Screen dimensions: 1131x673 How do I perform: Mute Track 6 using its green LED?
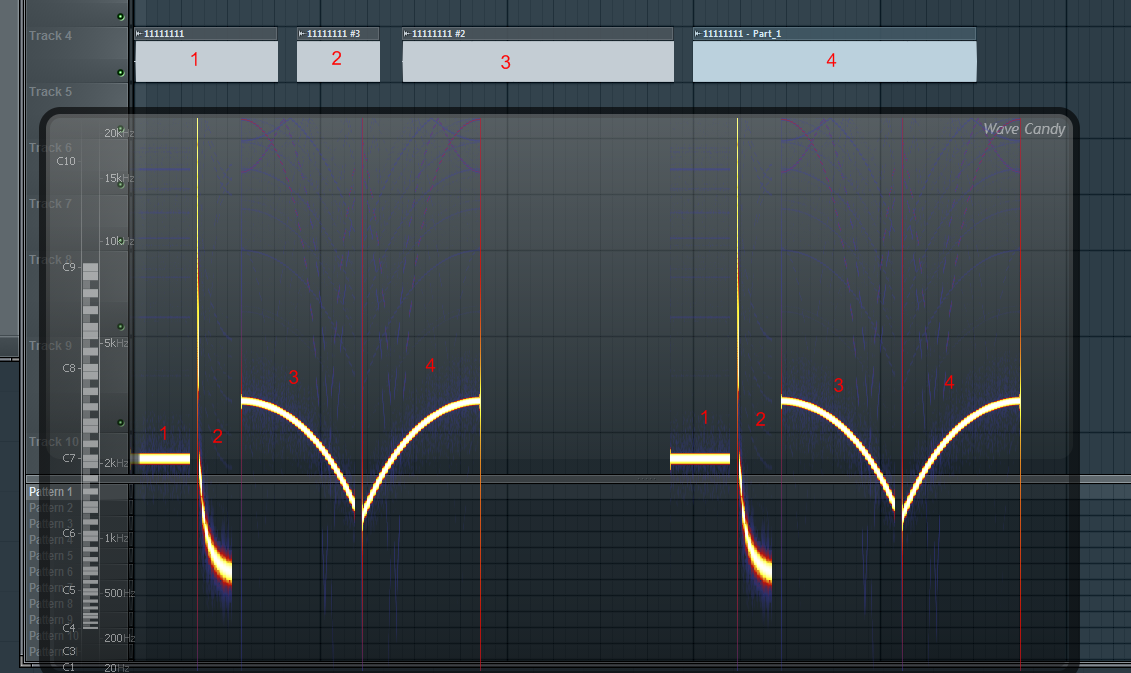pos(120,185)
